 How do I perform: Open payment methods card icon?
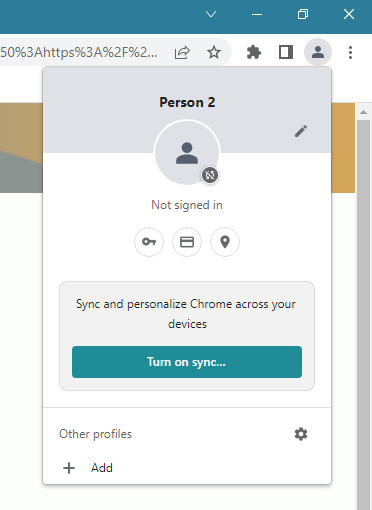(x=187, y=242)
